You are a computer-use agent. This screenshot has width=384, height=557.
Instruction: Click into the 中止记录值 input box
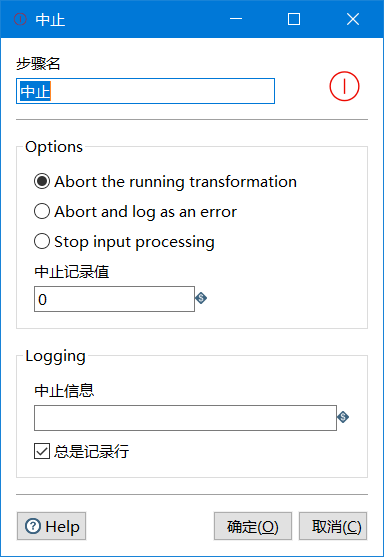click(x=114, y=299)
